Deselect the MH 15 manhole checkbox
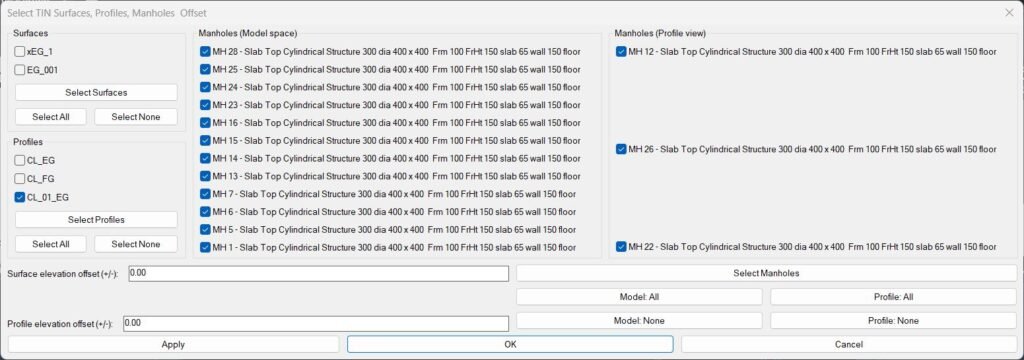The height and width of the screenshot is (360, 1024). pos(205,140)
